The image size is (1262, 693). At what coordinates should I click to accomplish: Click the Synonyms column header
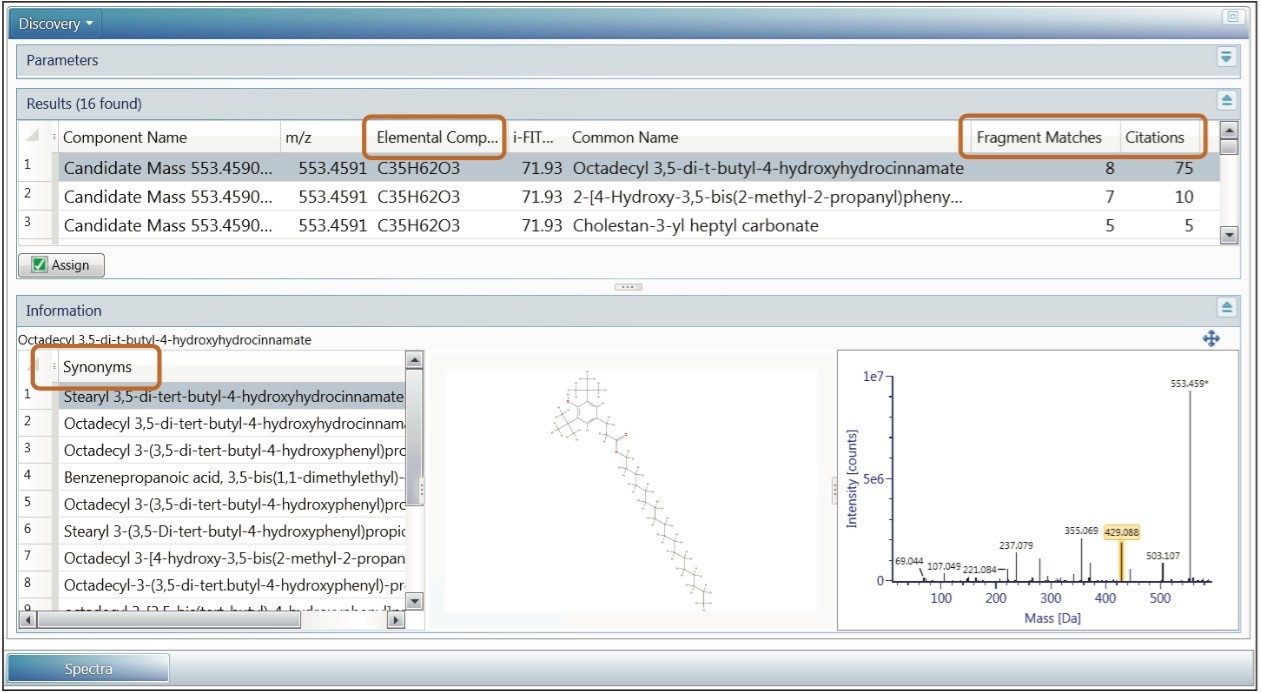(x=230, y=368)
